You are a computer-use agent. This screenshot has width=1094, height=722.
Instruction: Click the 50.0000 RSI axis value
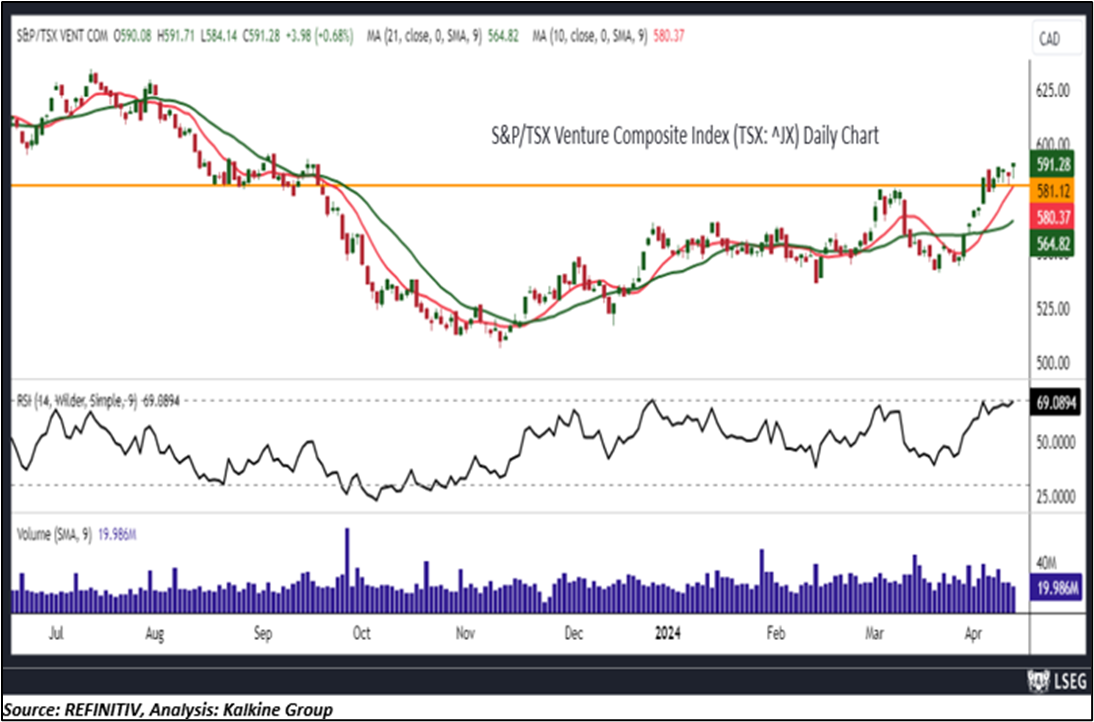1054,442
